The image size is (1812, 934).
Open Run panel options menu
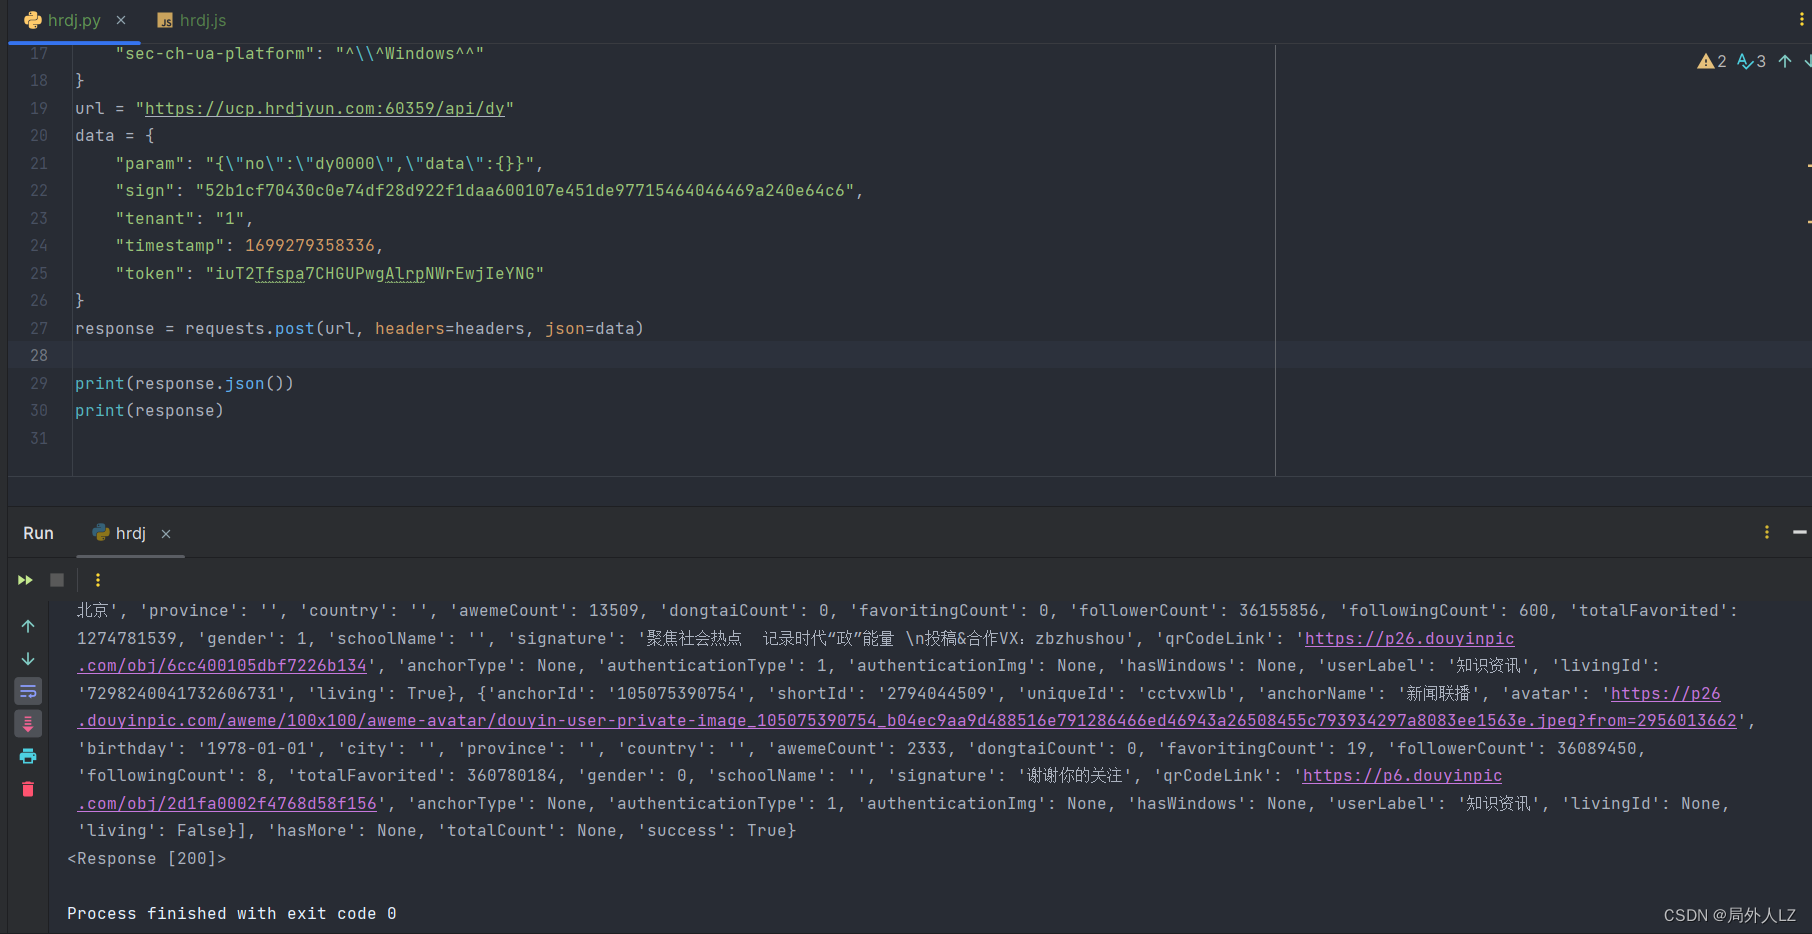click(1767, 532)
